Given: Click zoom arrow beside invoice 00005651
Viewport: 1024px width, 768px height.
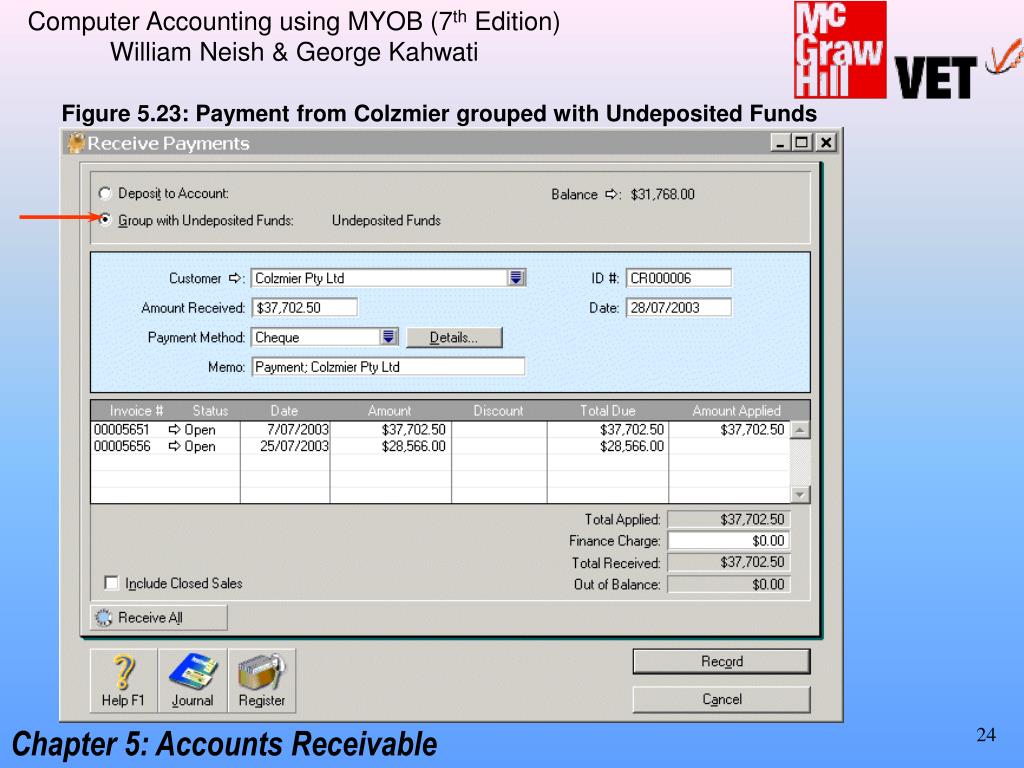Looking at the screenshot, I should (174, 429).
